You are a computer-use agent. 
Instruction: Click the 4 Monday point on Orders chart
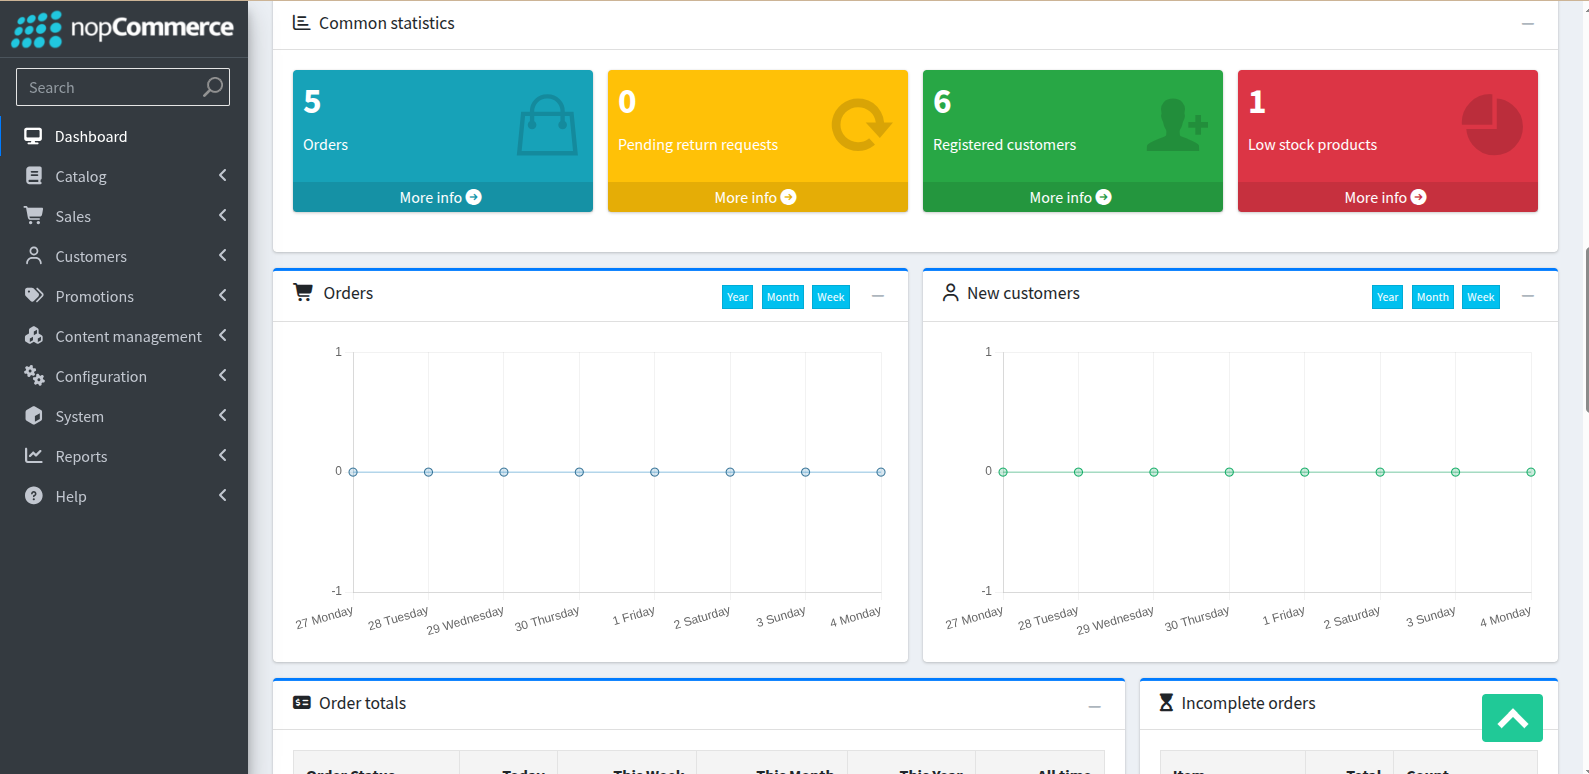coord(881,472)
